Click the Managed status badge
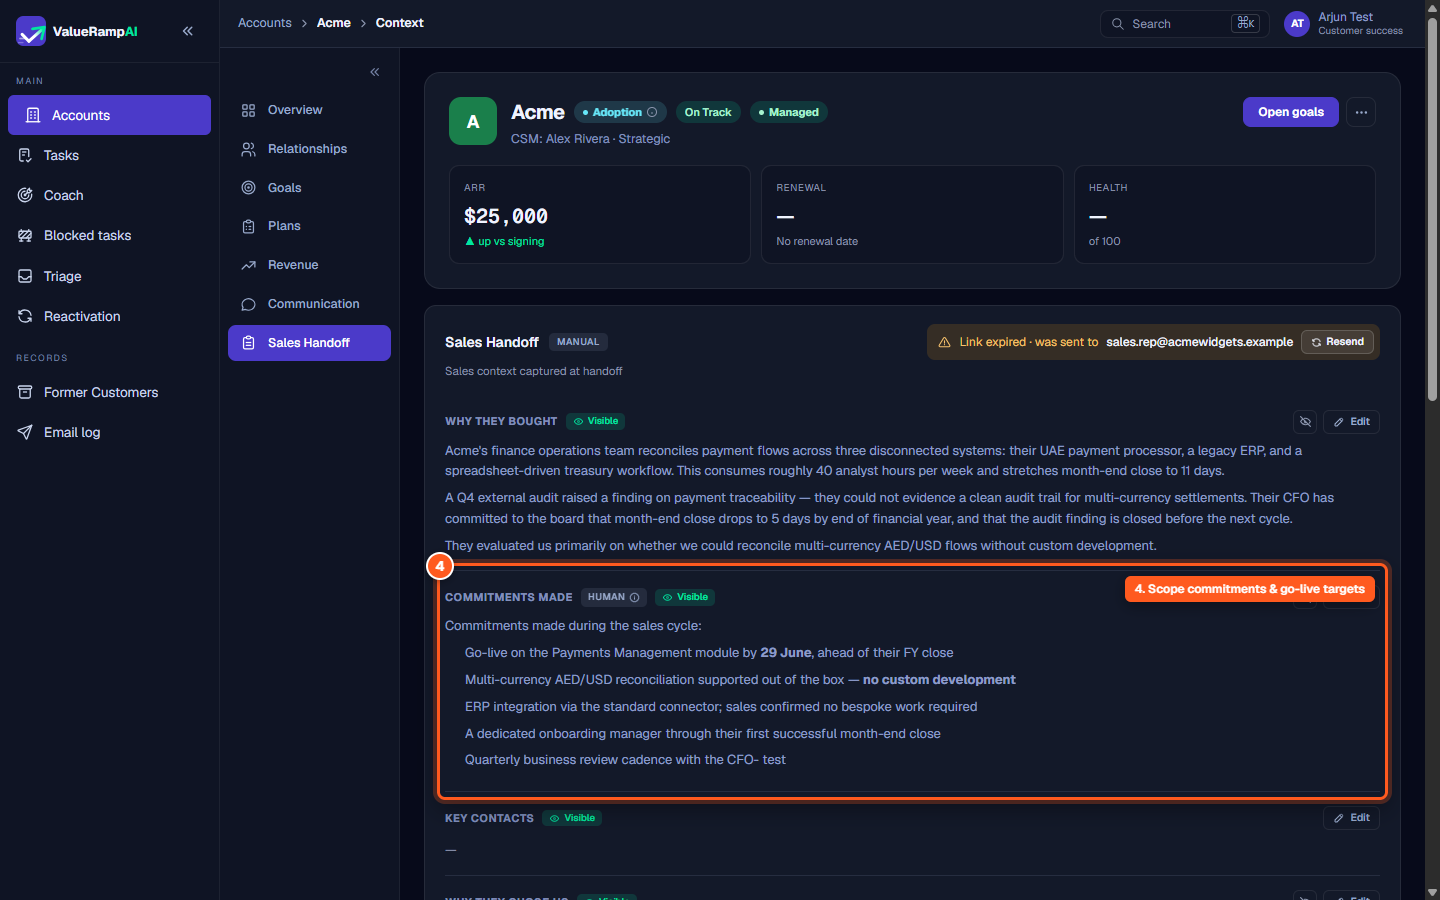This screenshot has height=900, width=1440. click(788, 112)
